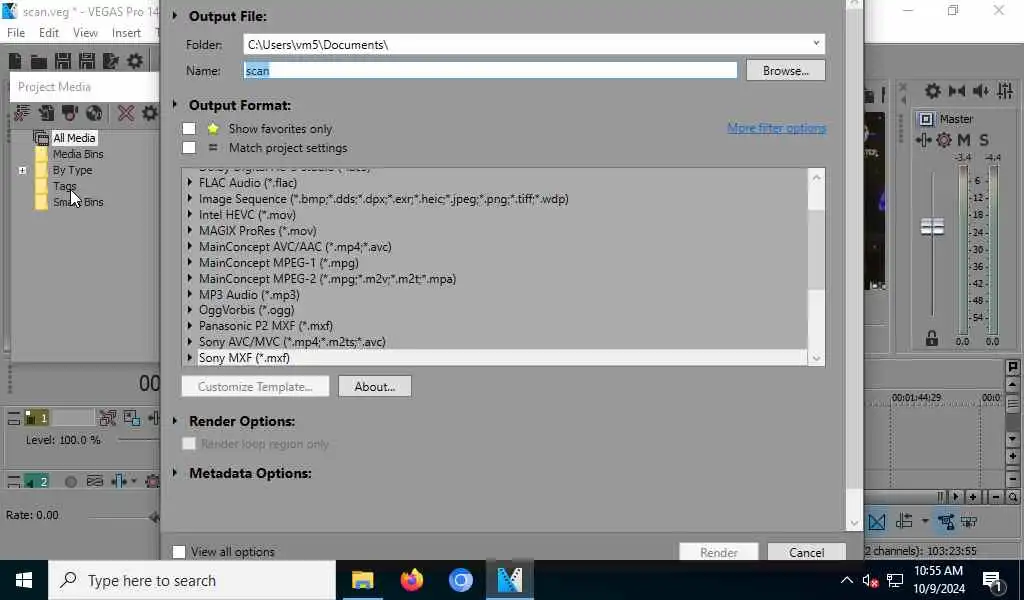Select Intel HEVC (*.mov) format row
Image resolution: width=1024 pixels, height=600 pixels.
click(x=247, y=215)
